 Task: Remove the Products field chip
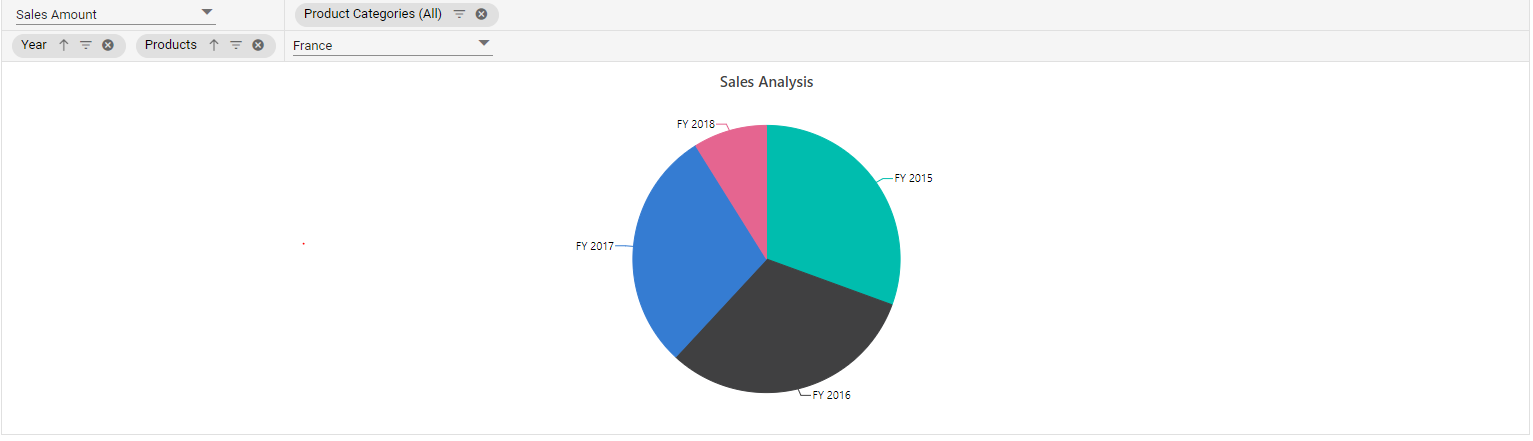click(x=258, y=45)
